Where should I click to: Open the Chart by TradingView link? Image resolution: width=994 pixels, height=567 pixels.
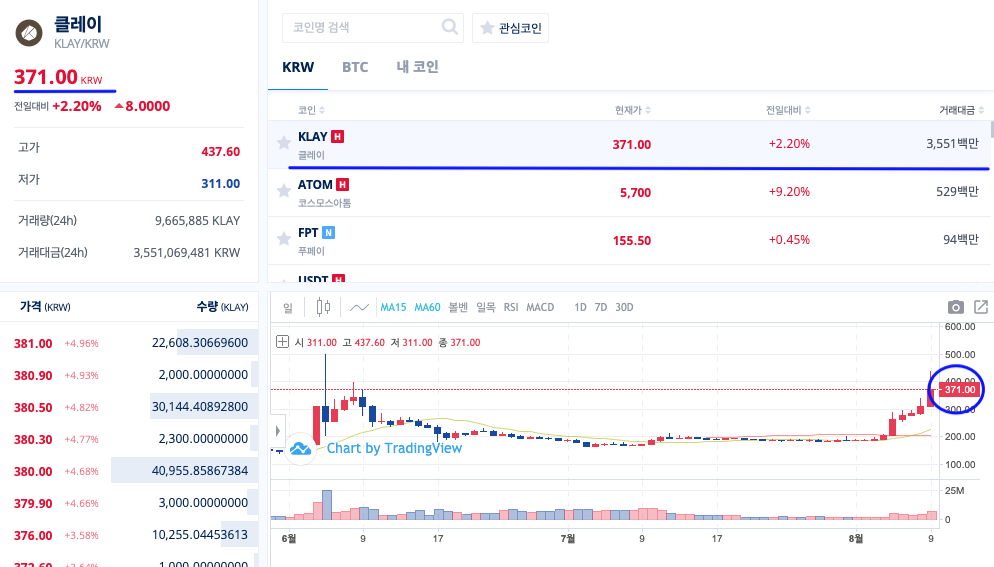(394, 448)
